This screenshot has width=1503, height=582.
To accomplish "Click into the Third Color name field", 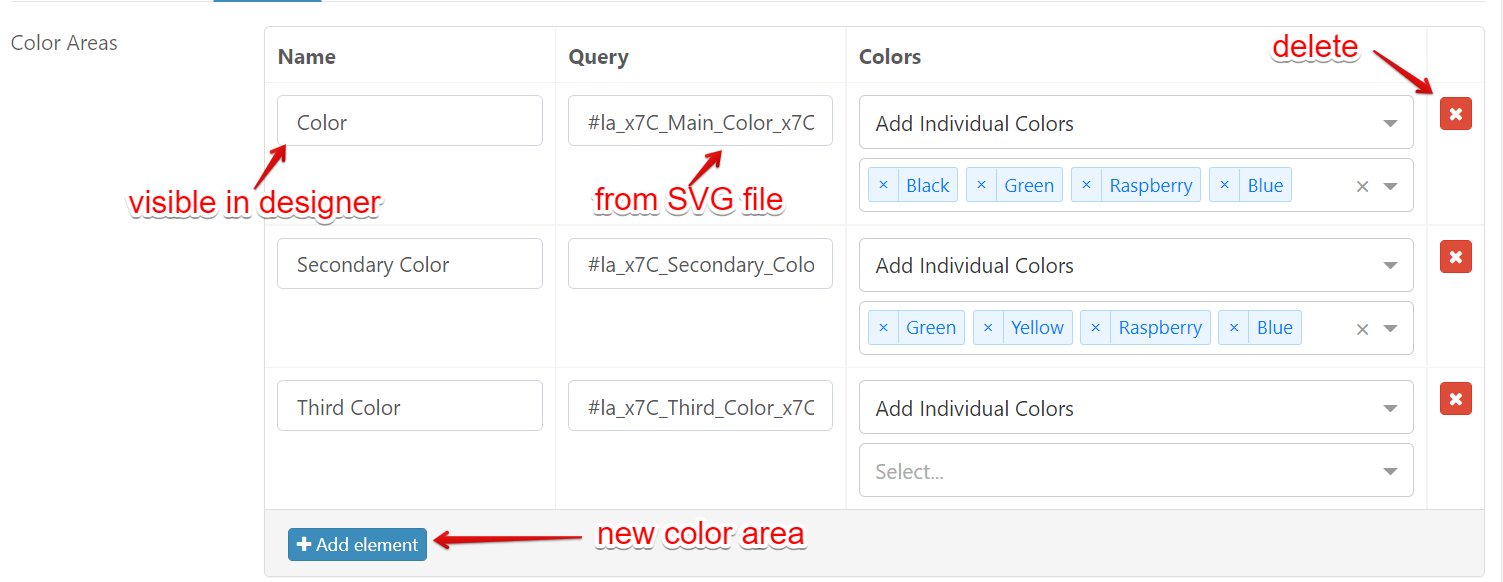I will coord(409,407).
